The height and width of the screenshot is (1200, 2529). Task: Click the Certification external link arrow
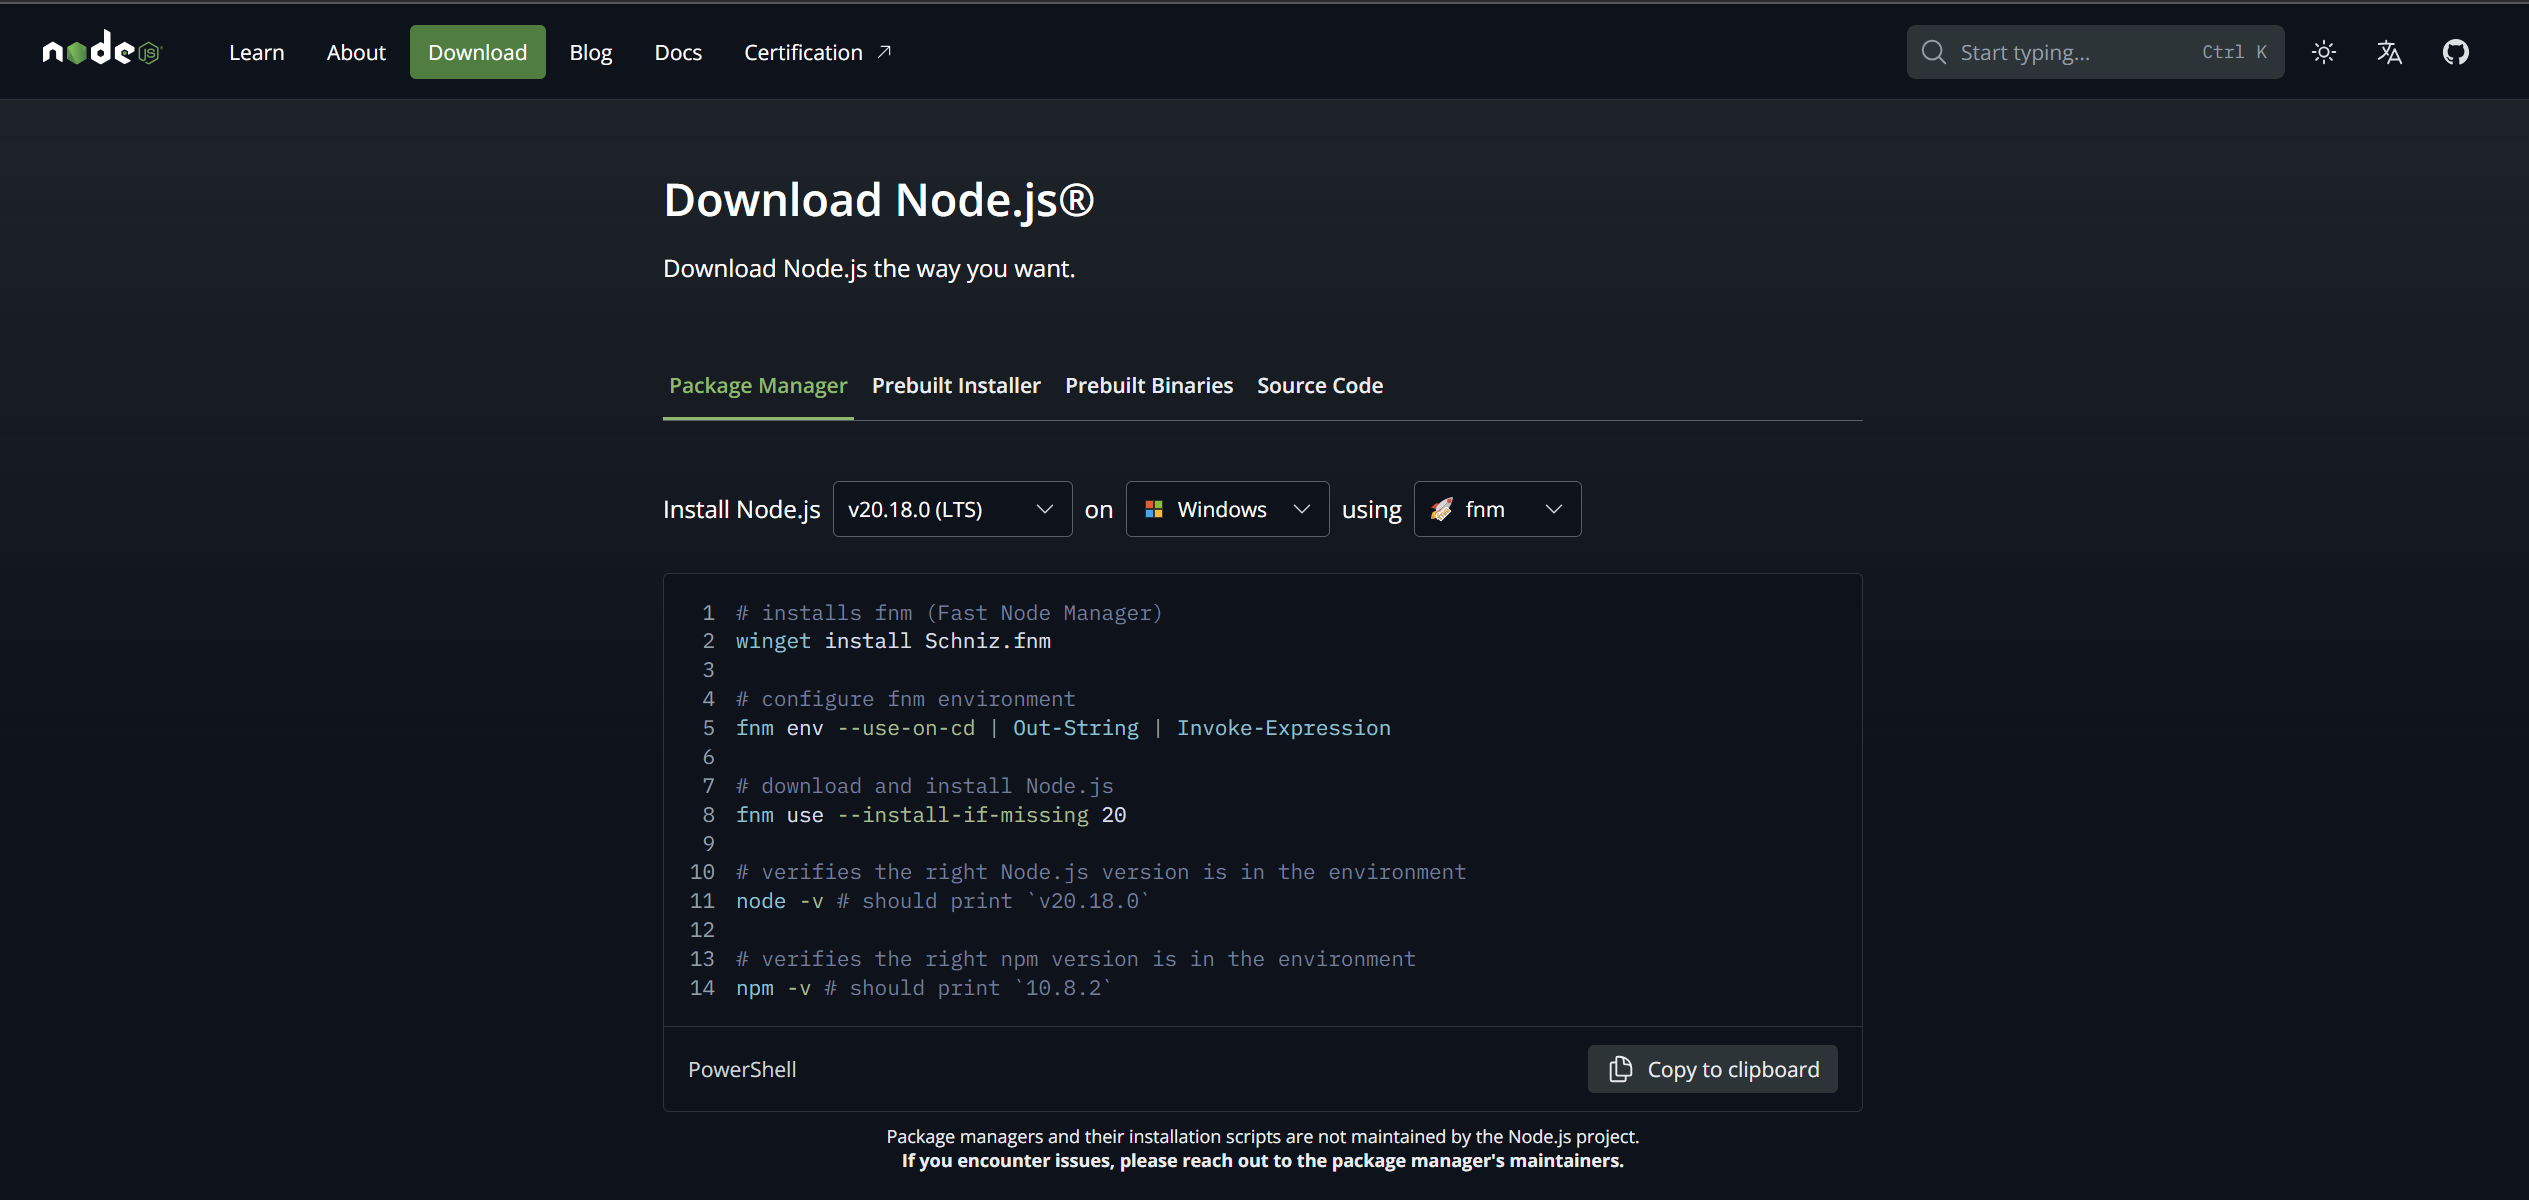pos(884,52)
